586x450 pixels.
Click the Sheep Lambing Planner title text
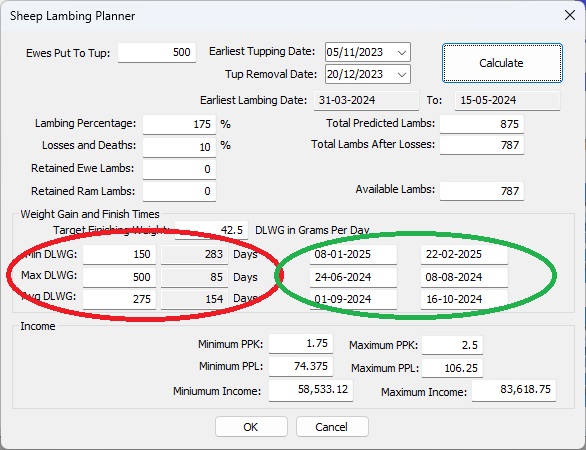pos(73,16)
